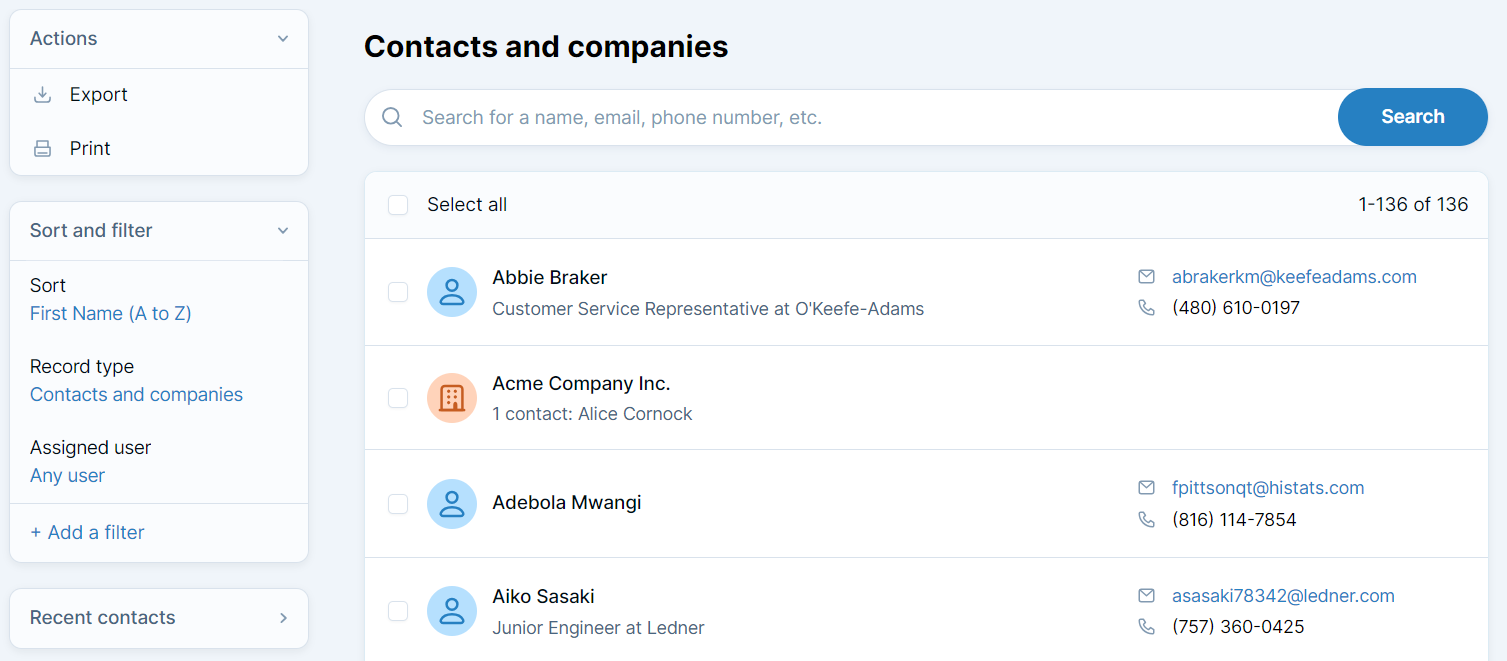
Task: Tick the checkbox for Abbie Braker
Action: [x=398, y=292]
